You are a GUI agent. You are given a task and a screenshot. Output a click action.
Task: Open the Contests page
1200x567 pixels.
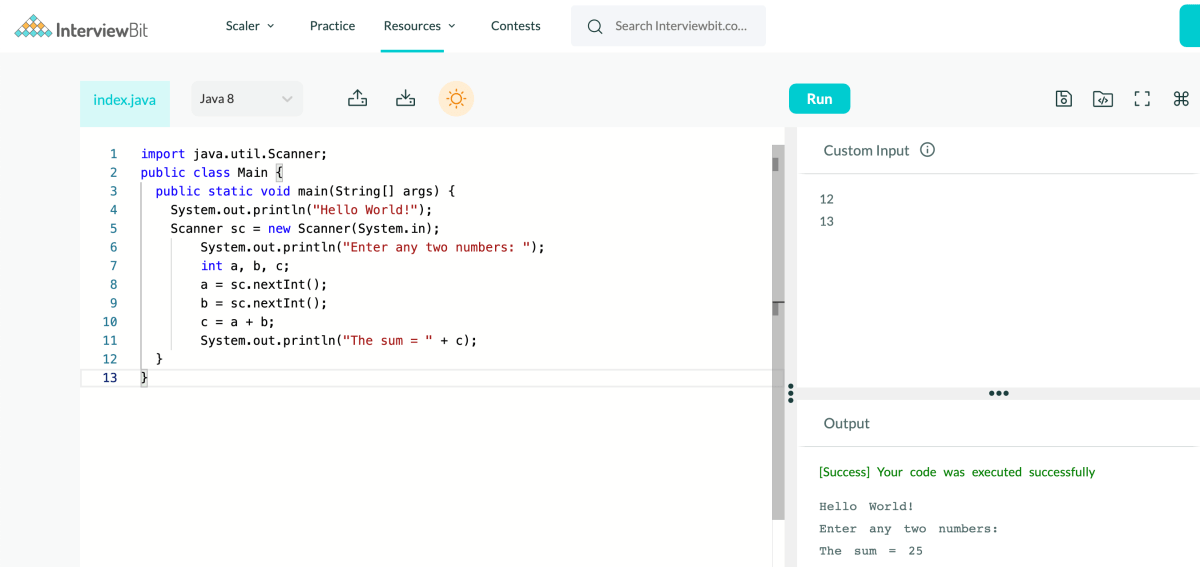tap(516, 26)
